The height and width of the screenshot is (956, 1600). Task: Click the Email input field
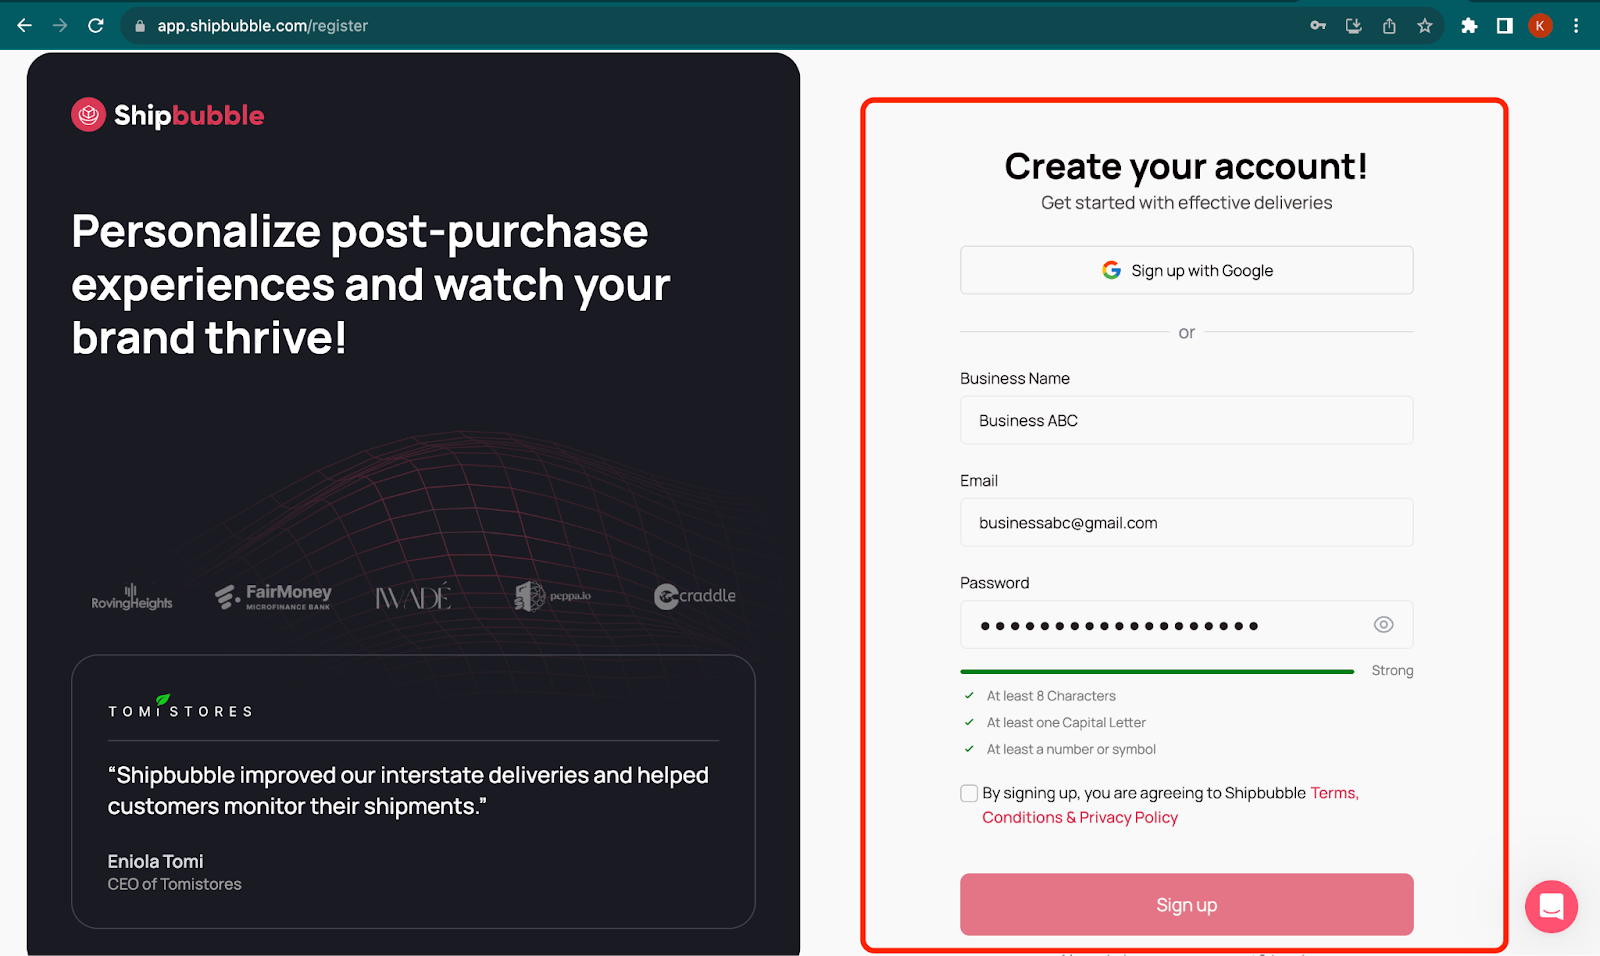1187,522
